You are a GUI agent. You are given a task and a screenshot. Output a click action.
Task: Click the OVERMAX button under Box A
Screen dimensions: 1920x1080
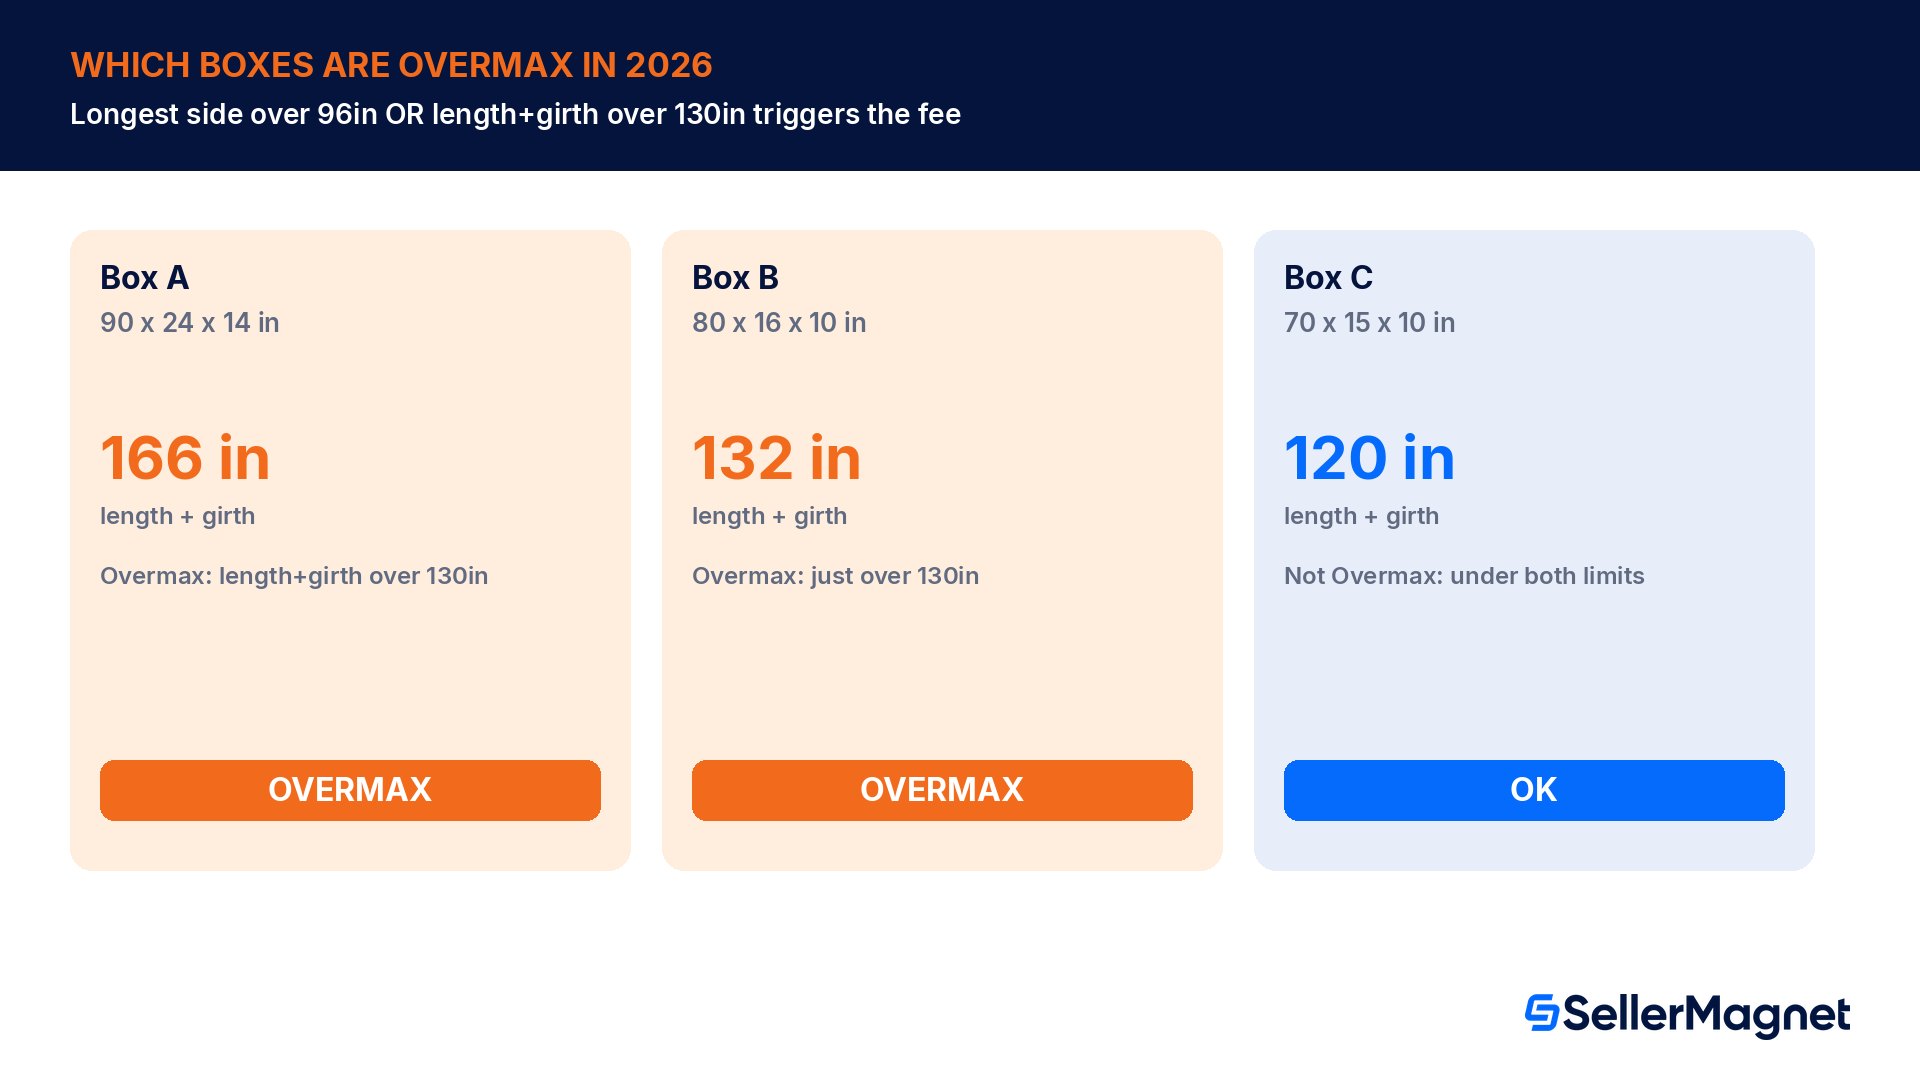coord(350,790)
